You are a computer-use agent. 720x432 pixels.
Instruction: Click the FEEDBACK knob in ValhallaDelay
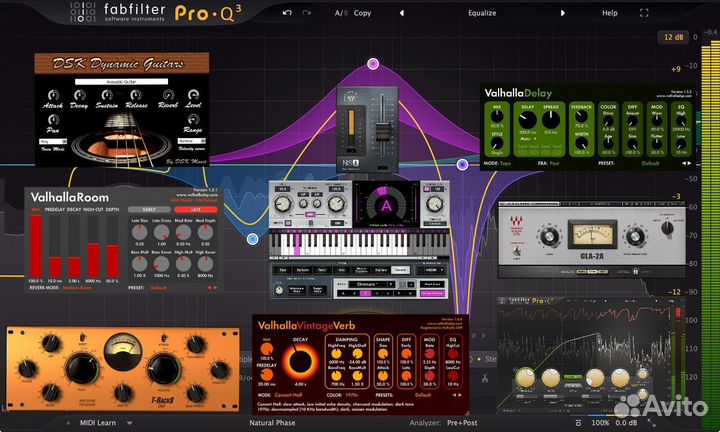tap(581, 117)
